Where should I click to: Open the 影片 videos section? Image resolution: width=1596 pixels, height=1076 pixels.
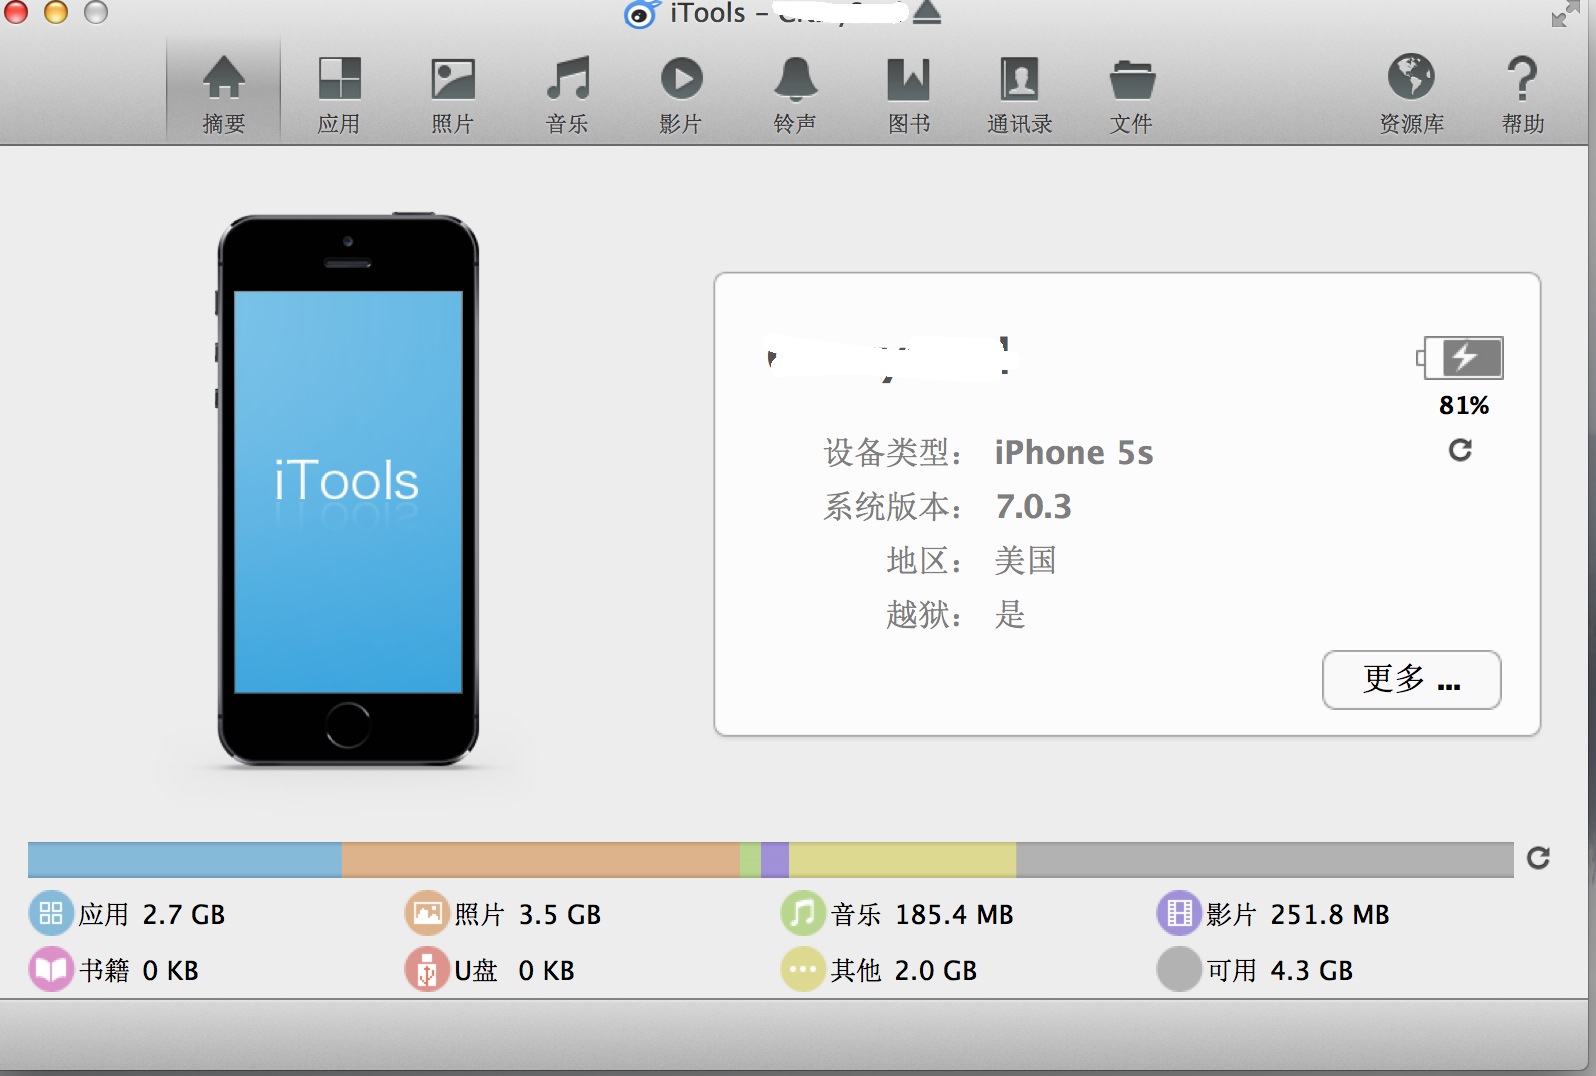point(681,94)
